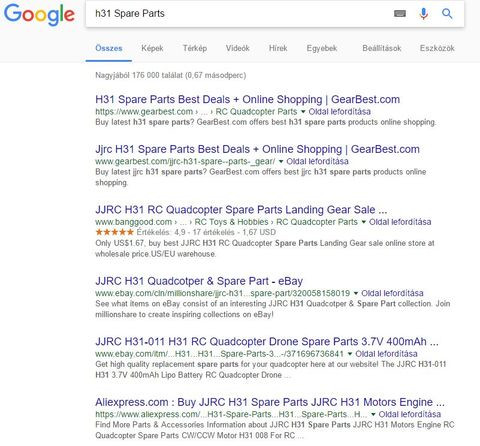Click the Google logo
480x446 pixels.
coord(39,14)
